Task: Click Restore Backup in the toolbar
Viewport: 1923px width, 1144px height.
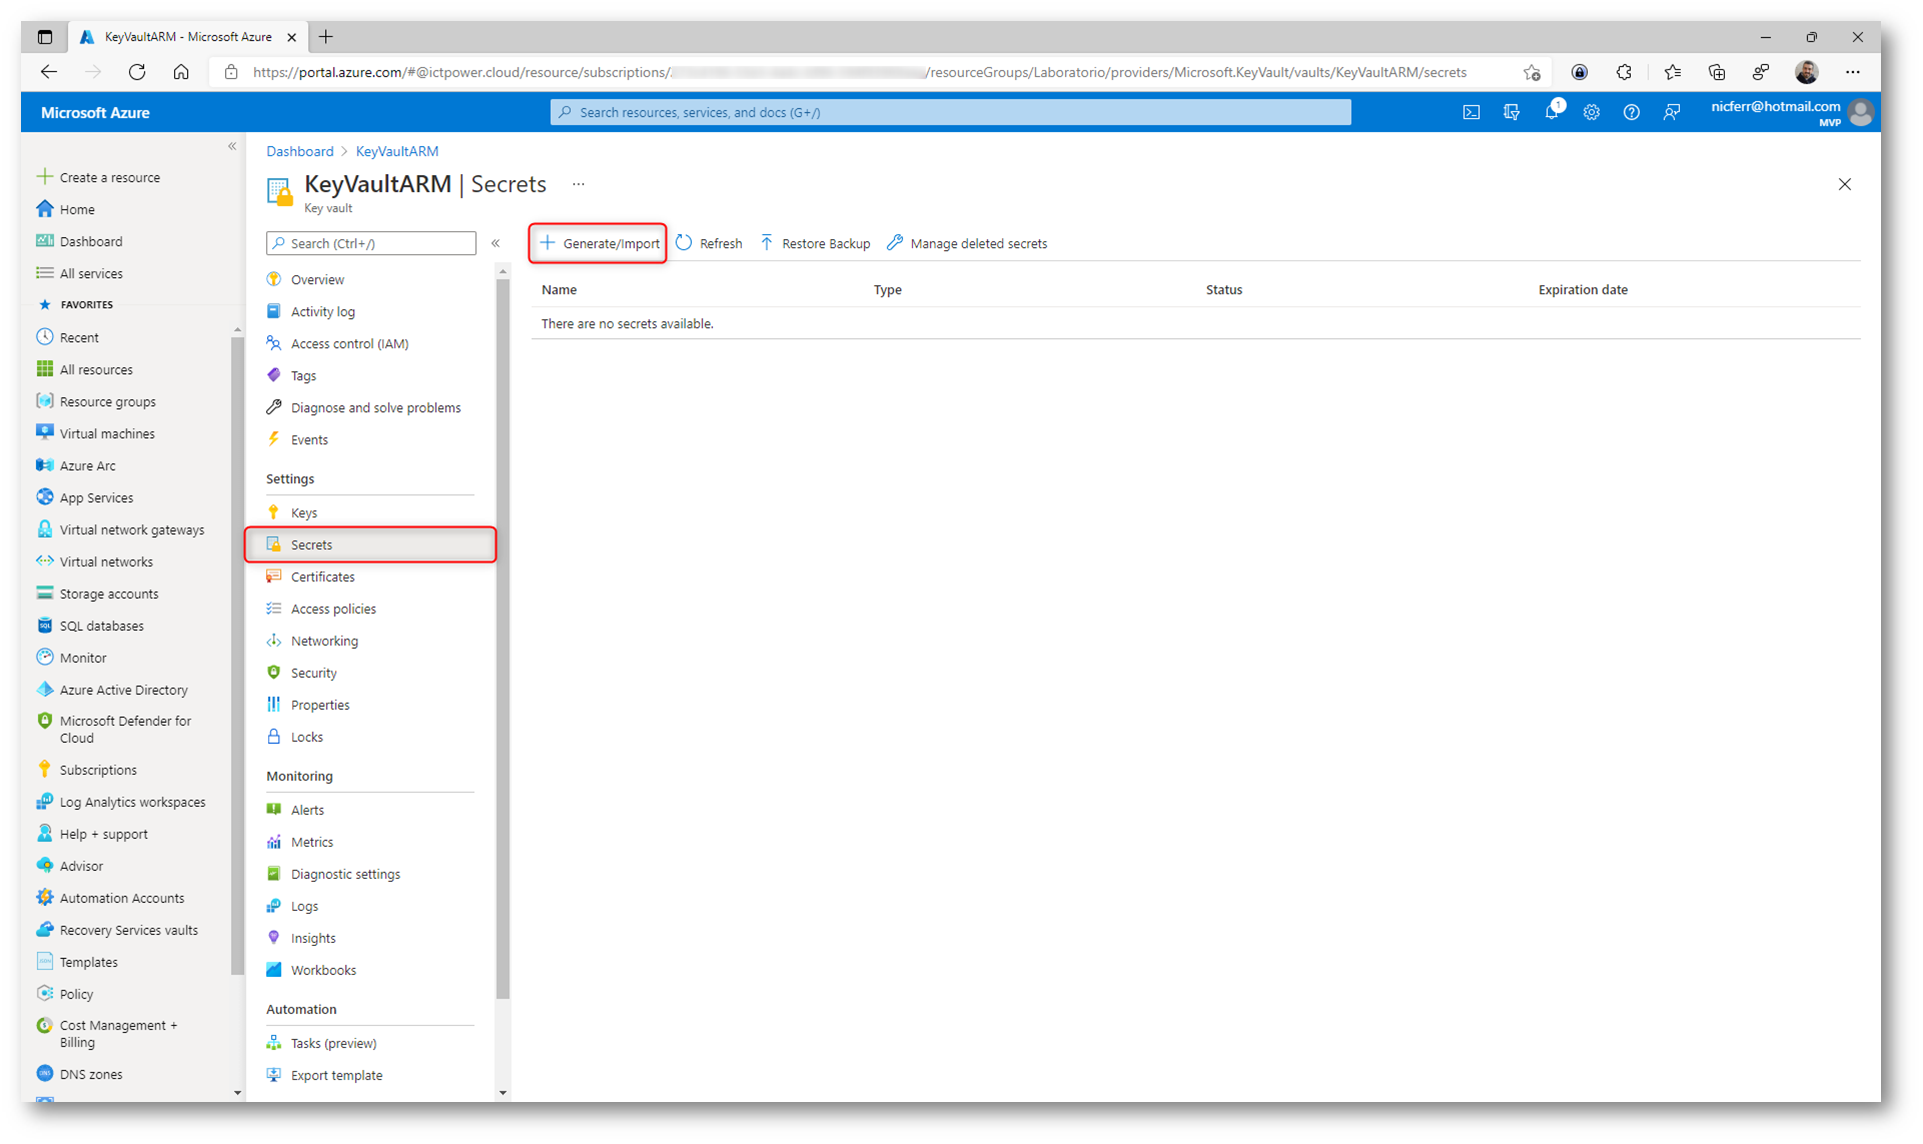Action: click(x=815, y=244)
